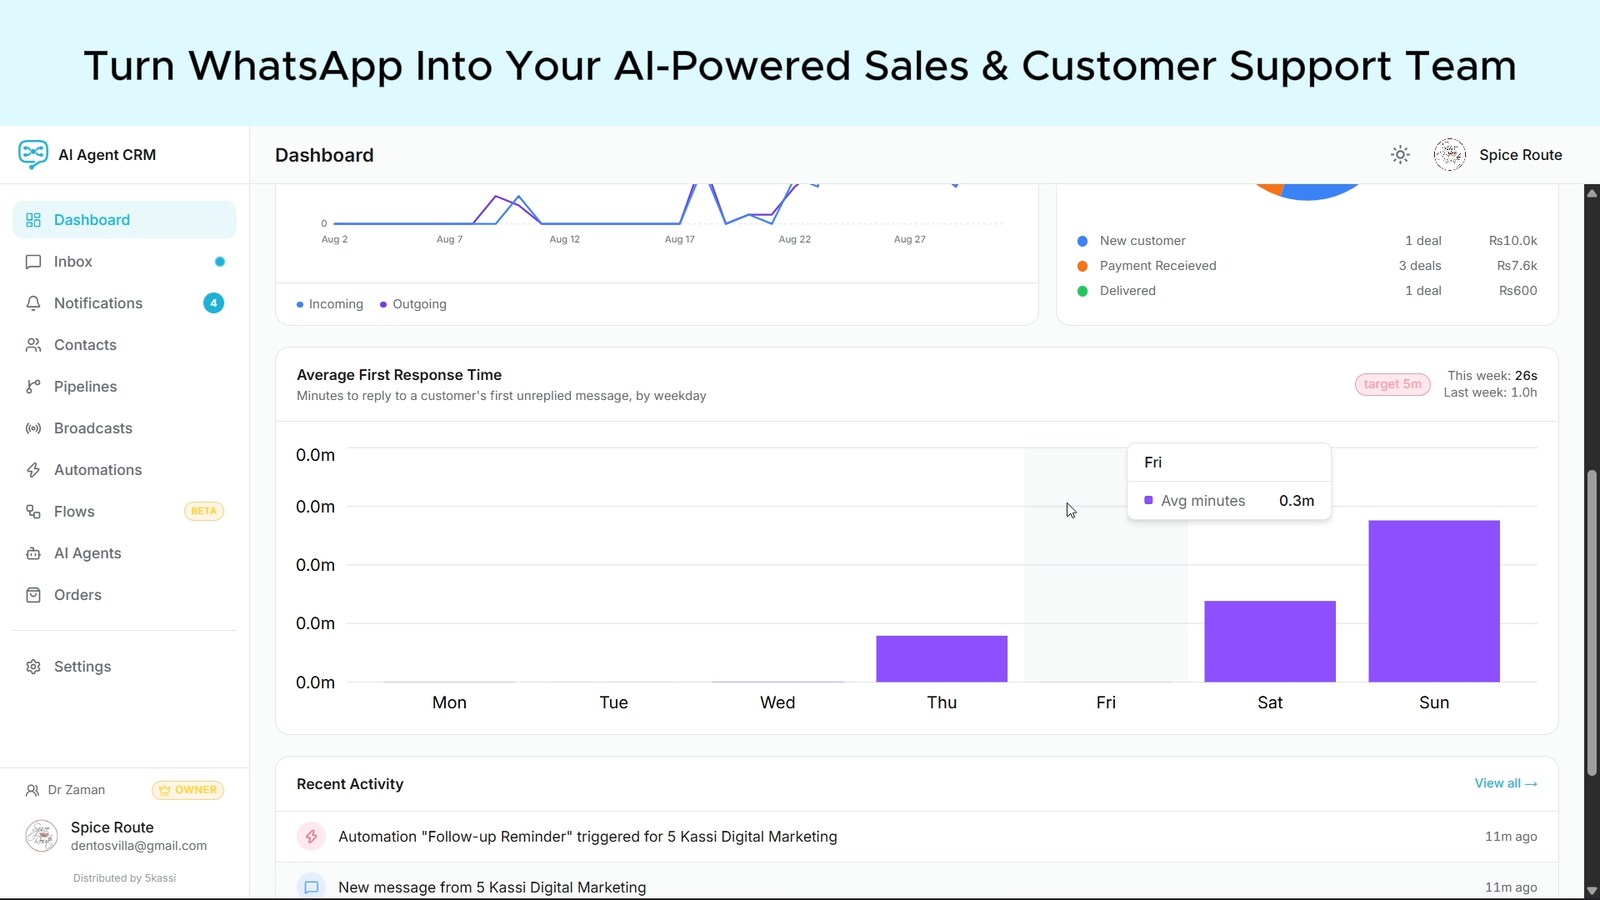Go to Notifications in sidebar

click(124, 303)
